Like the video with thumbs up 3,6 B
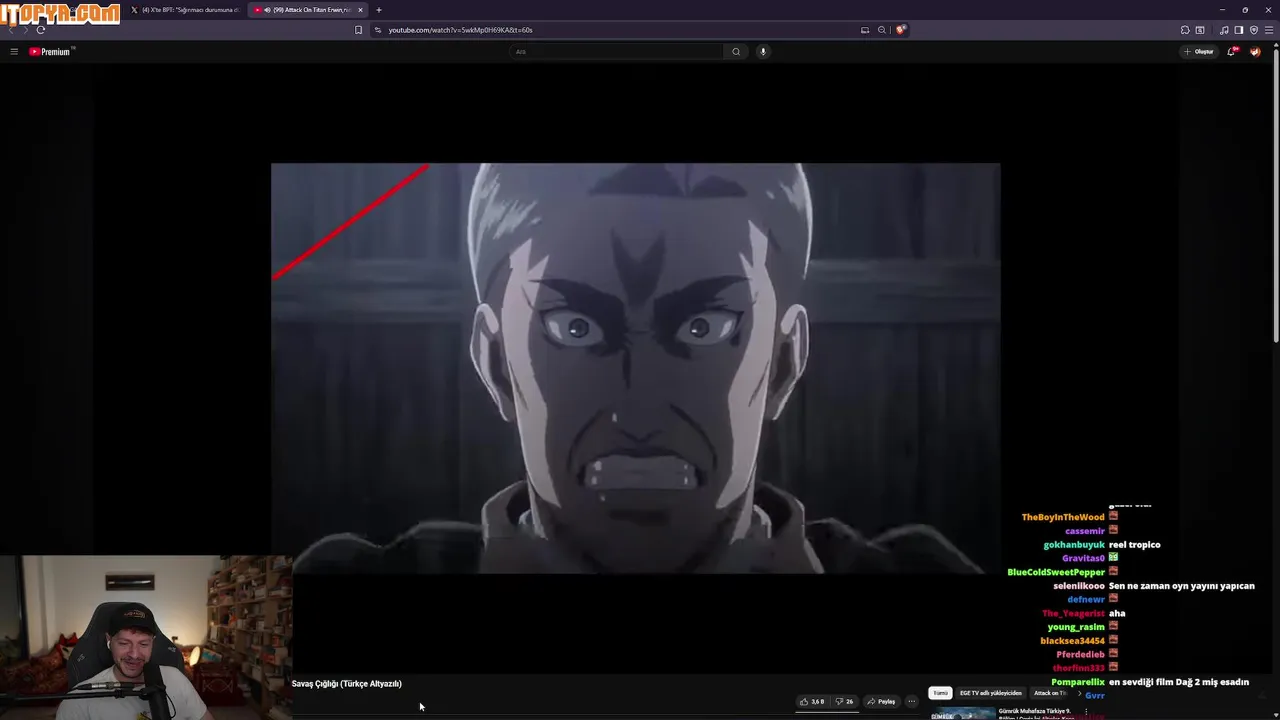 pos(812,701)
